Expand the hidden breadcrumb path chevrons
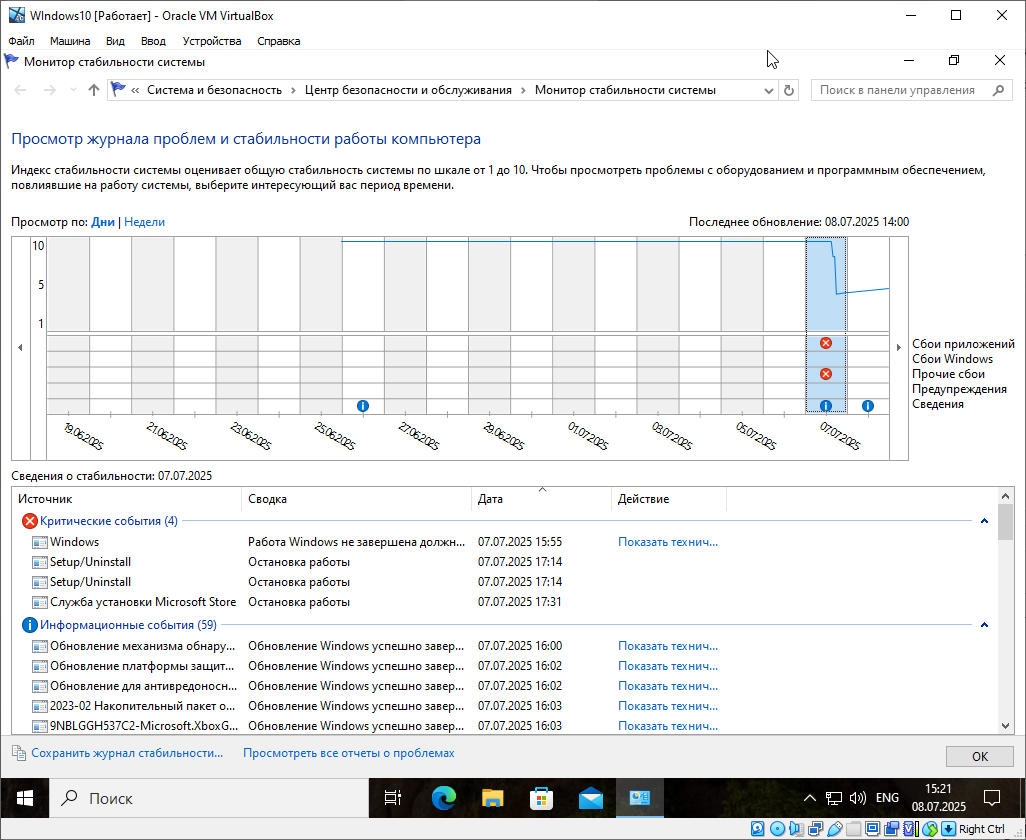Viewport: 1026px width, 840px height. (x=135, y=90)
